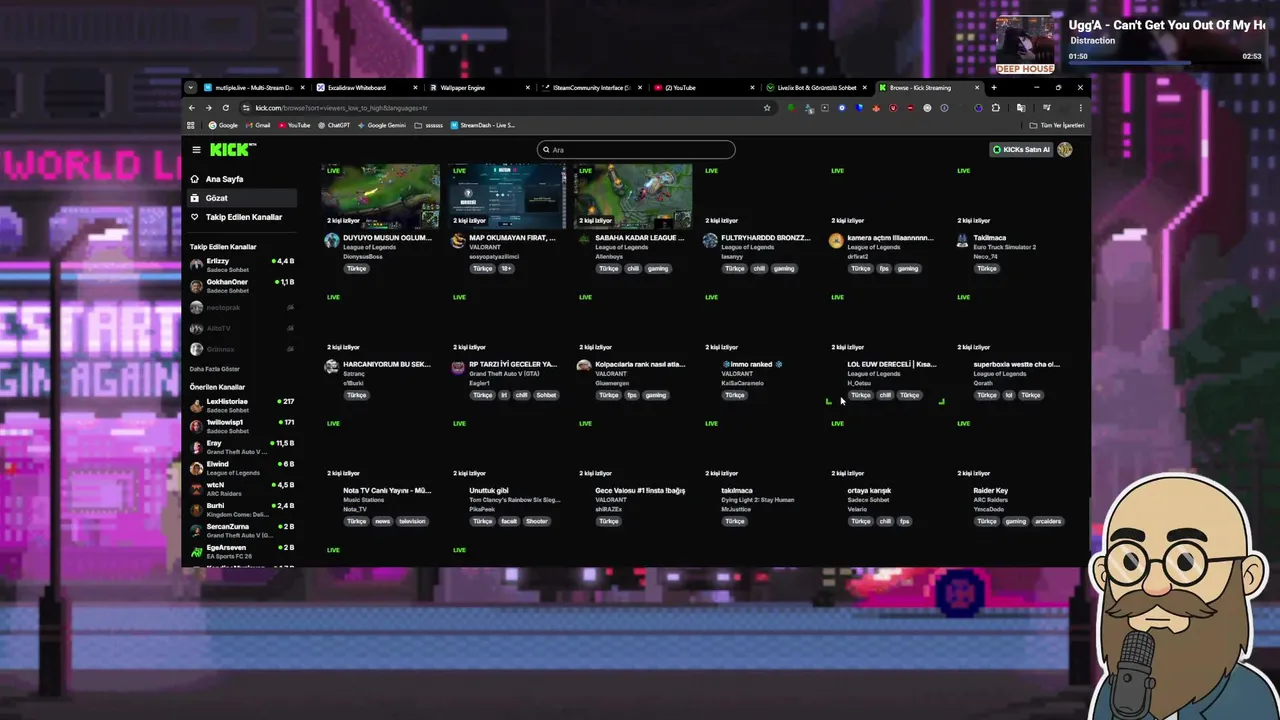Screen dimensions: 1280x720
Task: Open the ChatGPT bookmark
Action: pyautogui.click(x=333, y=126)
